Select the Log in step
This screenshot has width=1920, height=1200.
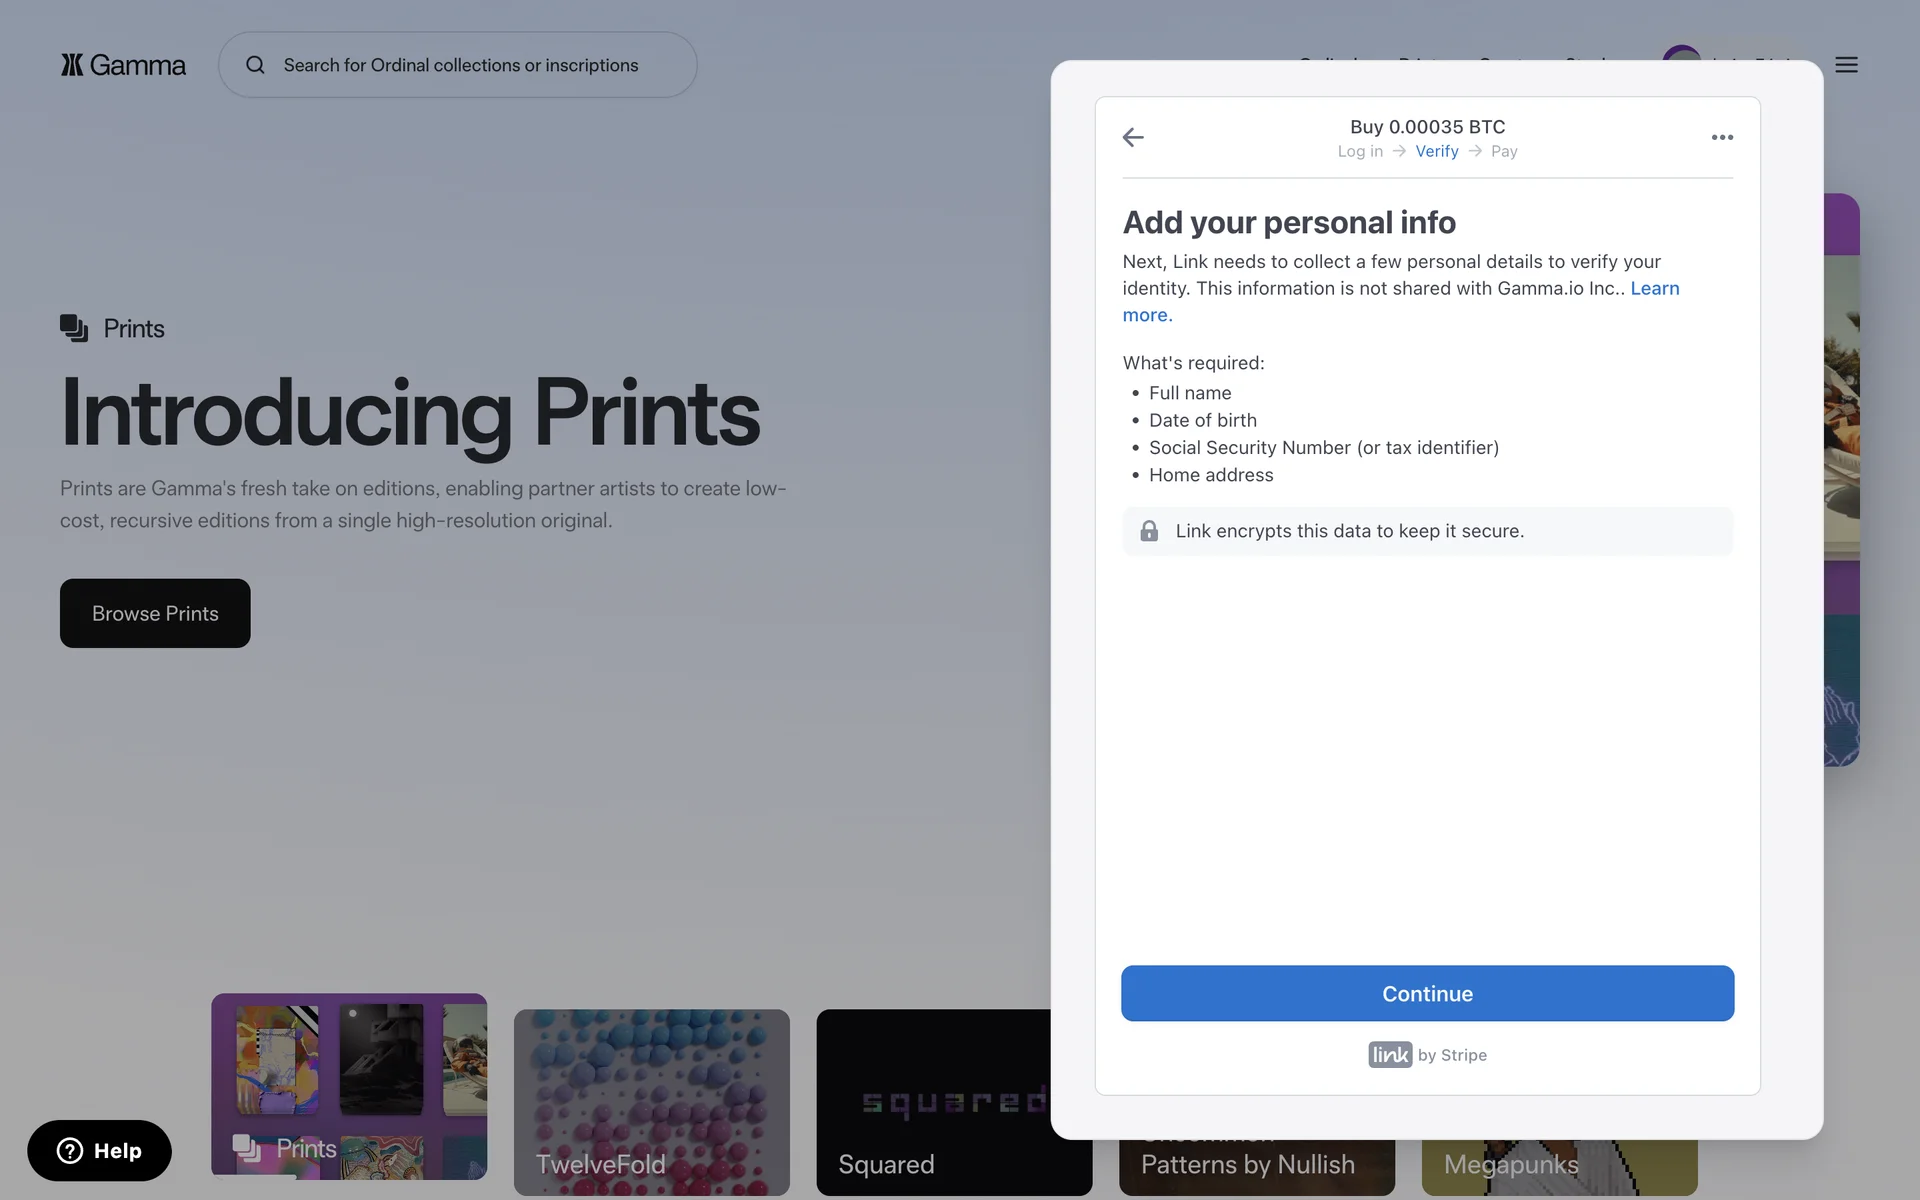coord(1360,151)
